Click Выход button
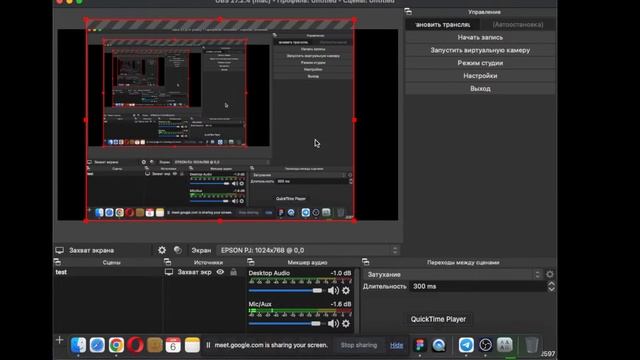 click(x=480, y=89)
